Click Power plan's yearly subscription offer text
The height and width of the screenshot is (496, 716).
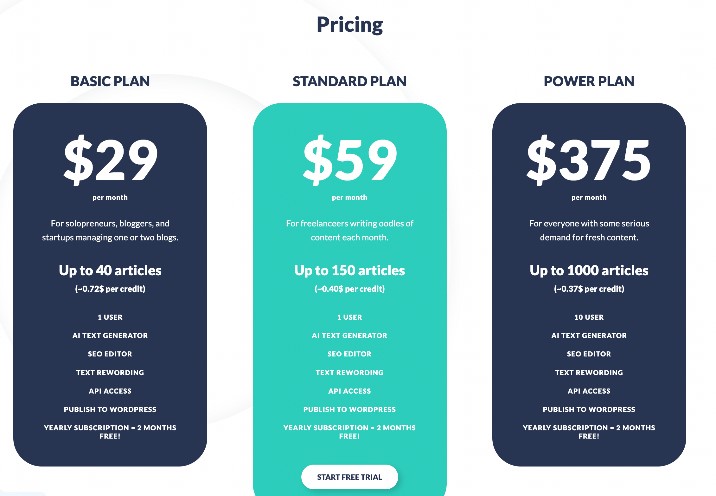(x=589, y=432)
